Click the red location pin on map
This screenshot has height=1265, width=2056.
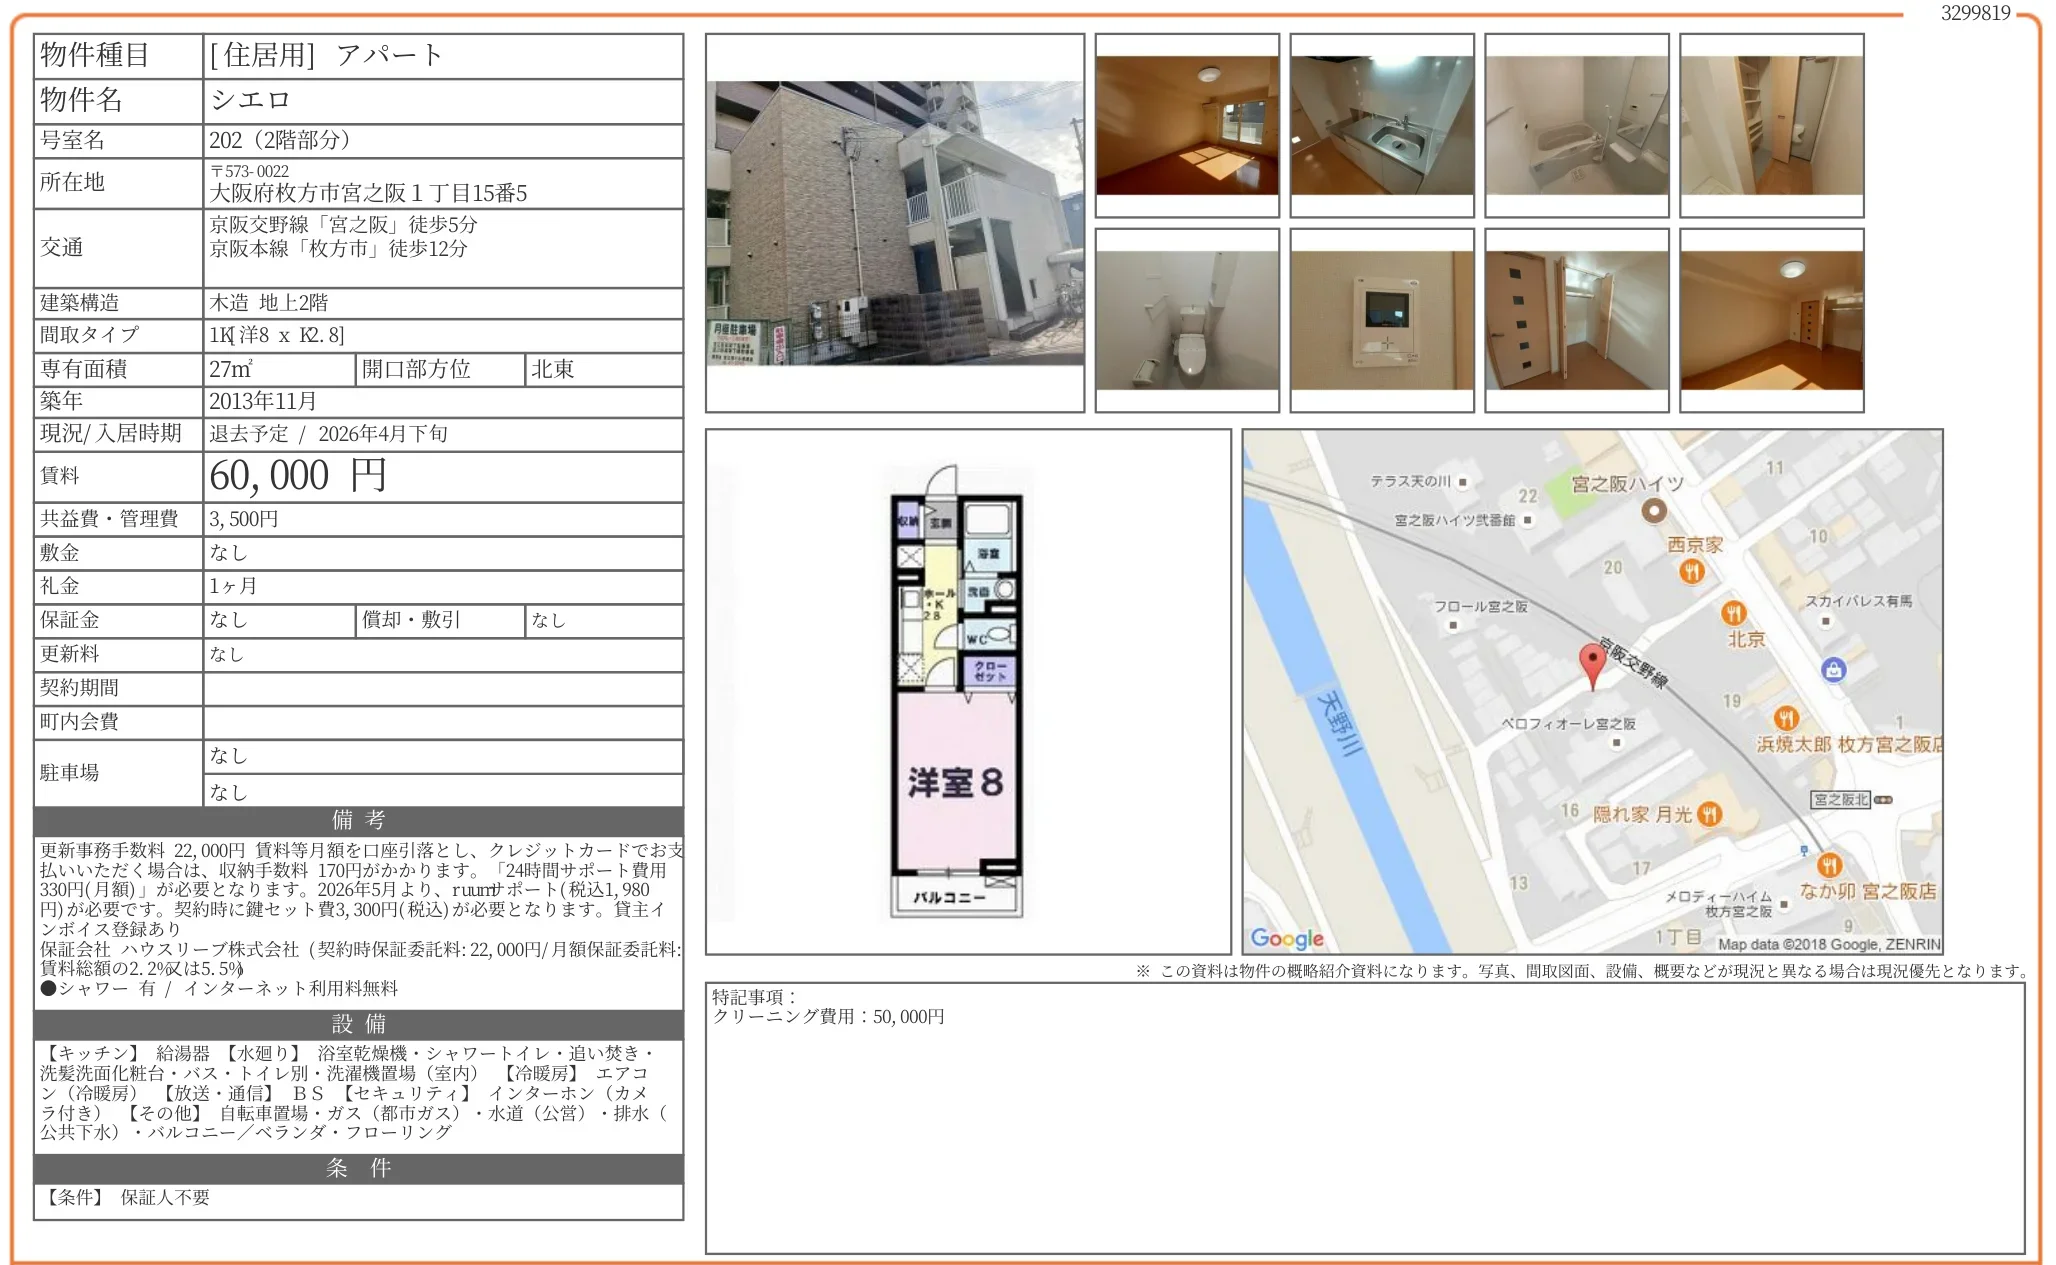coord(1592,664)
